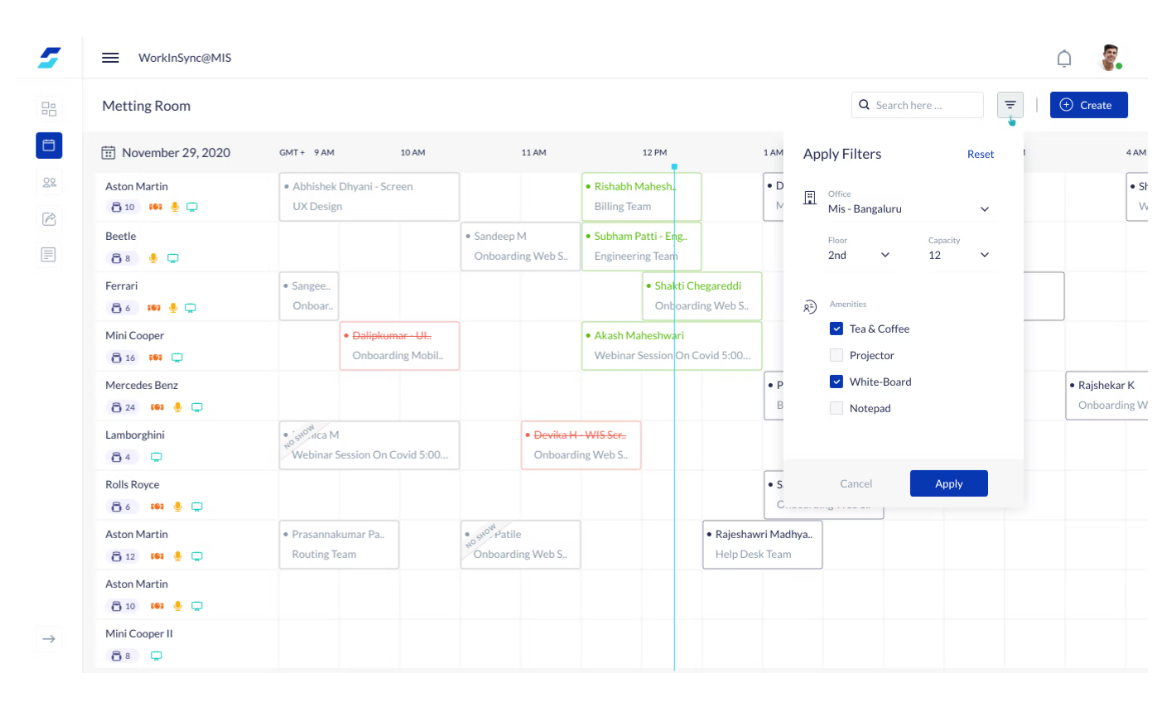1163x701 pixels.
Task: Open the Office dropdown showing Mis - Bangaluru
Action: 984,209
